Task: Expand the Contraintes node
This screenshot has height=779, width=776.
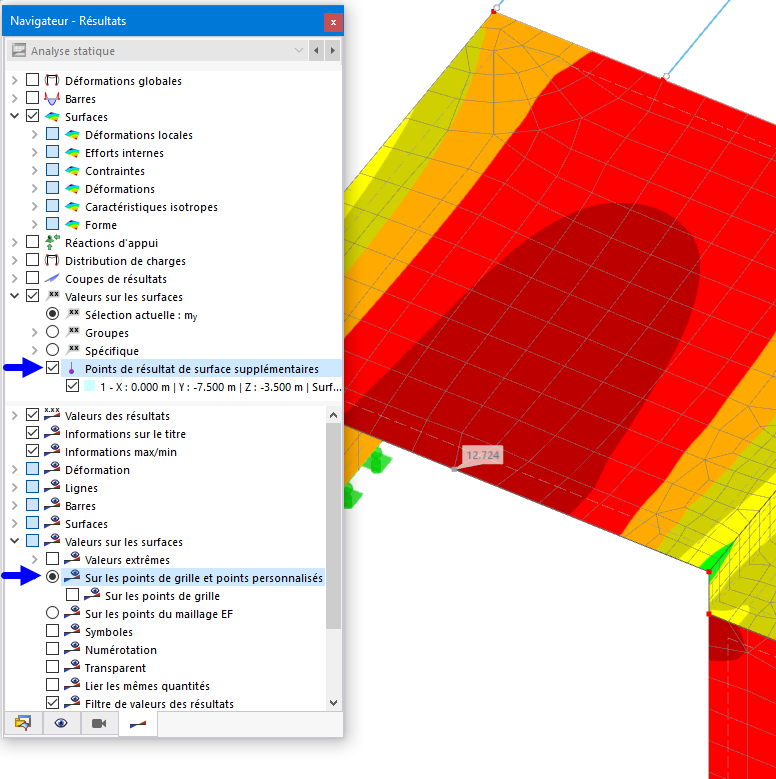Action: [34, 170]
